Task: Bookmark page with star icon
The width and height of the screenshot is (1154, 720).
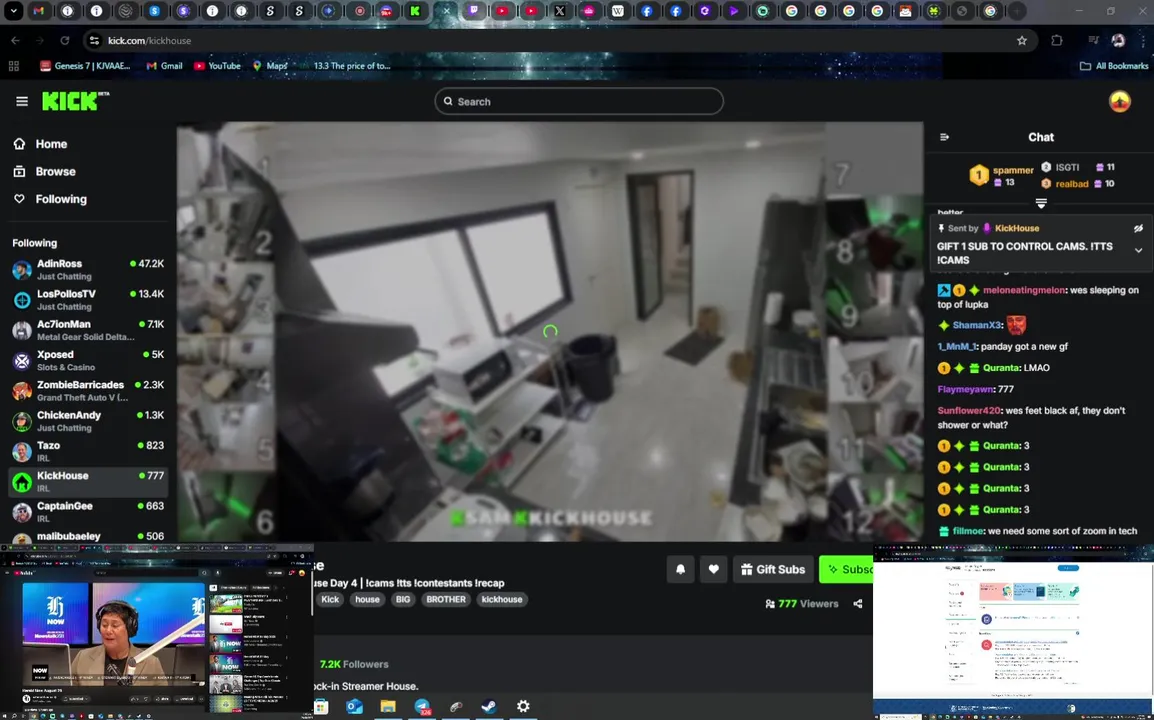Action: click(1022, 40)
